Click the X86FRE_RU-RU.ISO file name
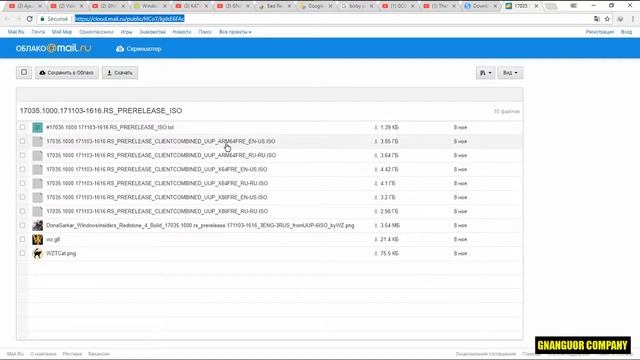640x360 pixels. (157, 211)
